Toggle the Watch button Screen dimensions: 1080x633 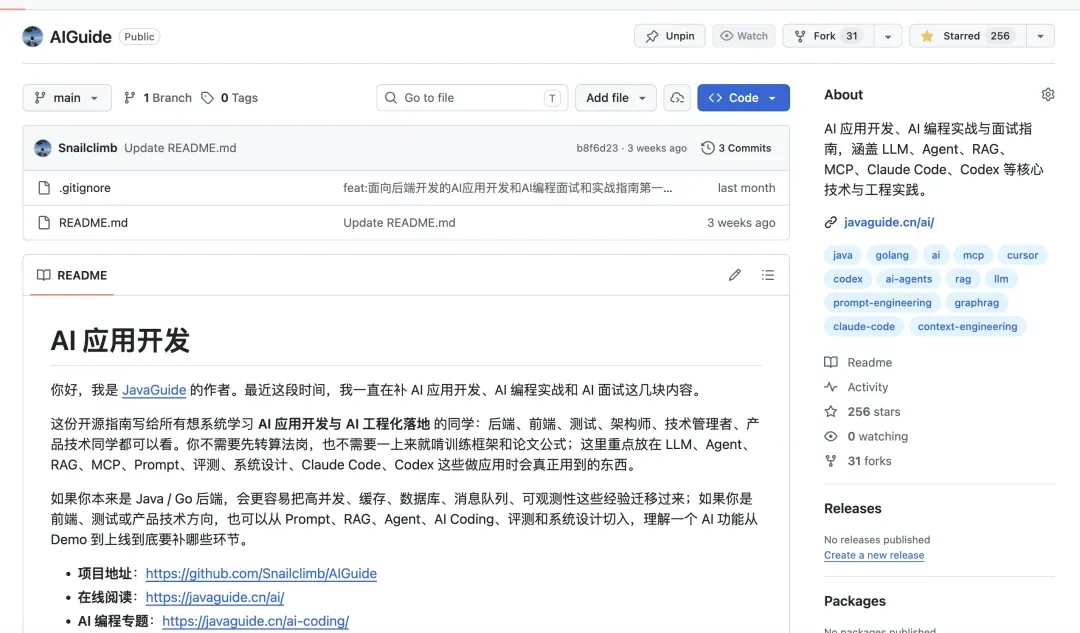click(x=744, y=36)
